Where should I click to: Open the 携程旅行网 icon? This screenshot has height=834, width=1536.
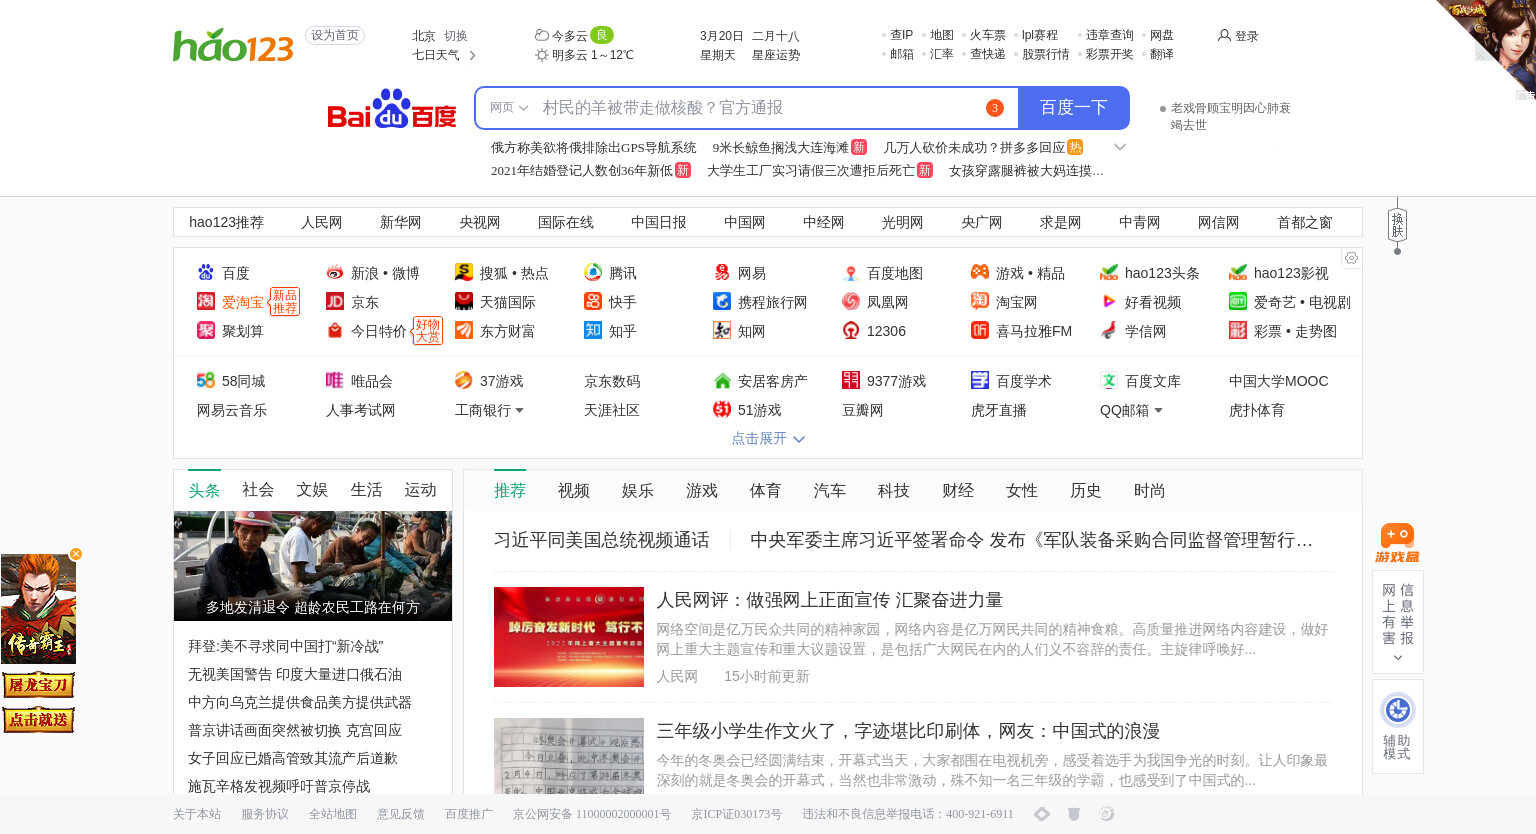coord(722,301)
